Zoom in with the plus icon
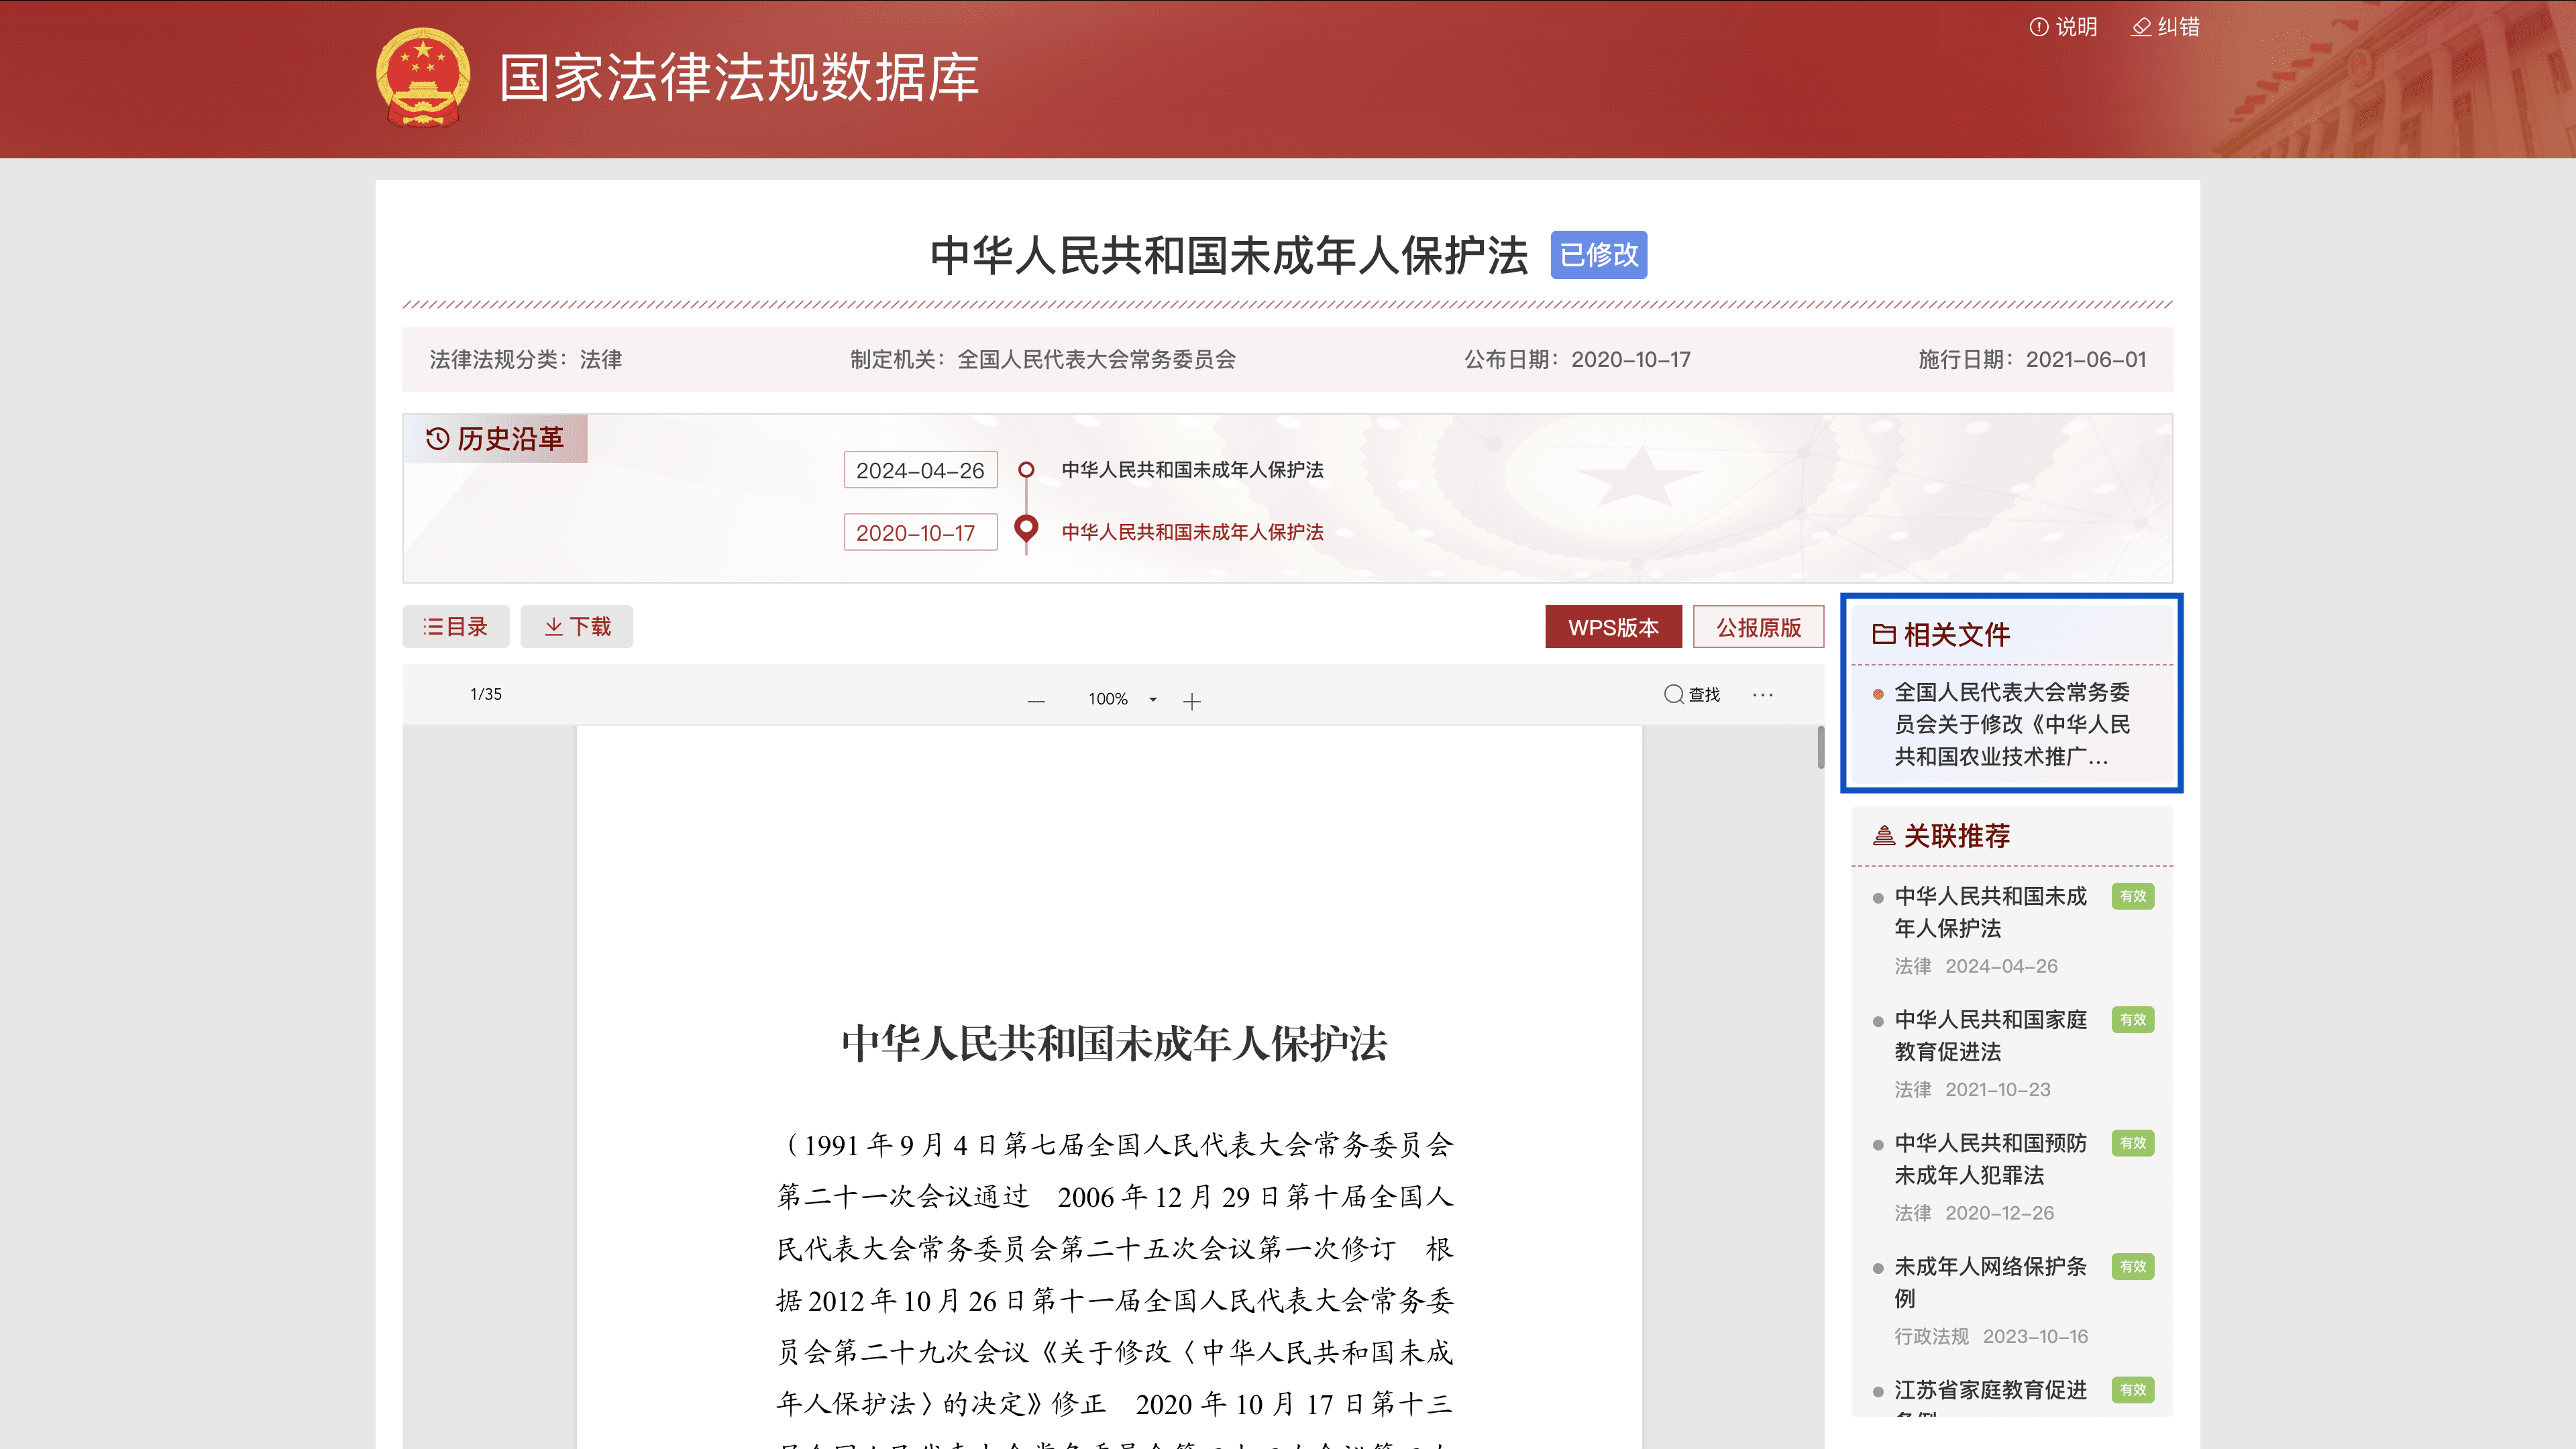 click(x=1191, y=700)
